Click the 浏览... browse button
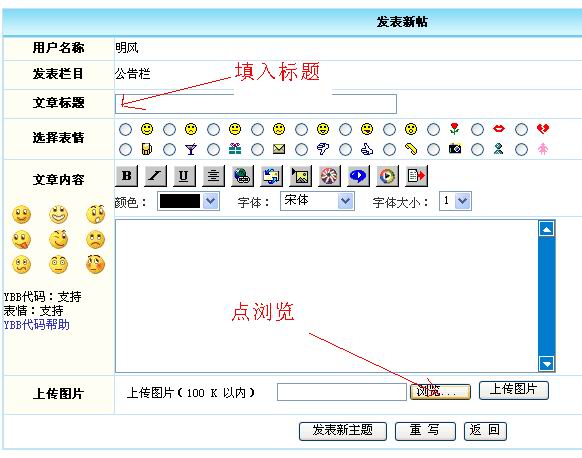 click(x=440, y=392)
